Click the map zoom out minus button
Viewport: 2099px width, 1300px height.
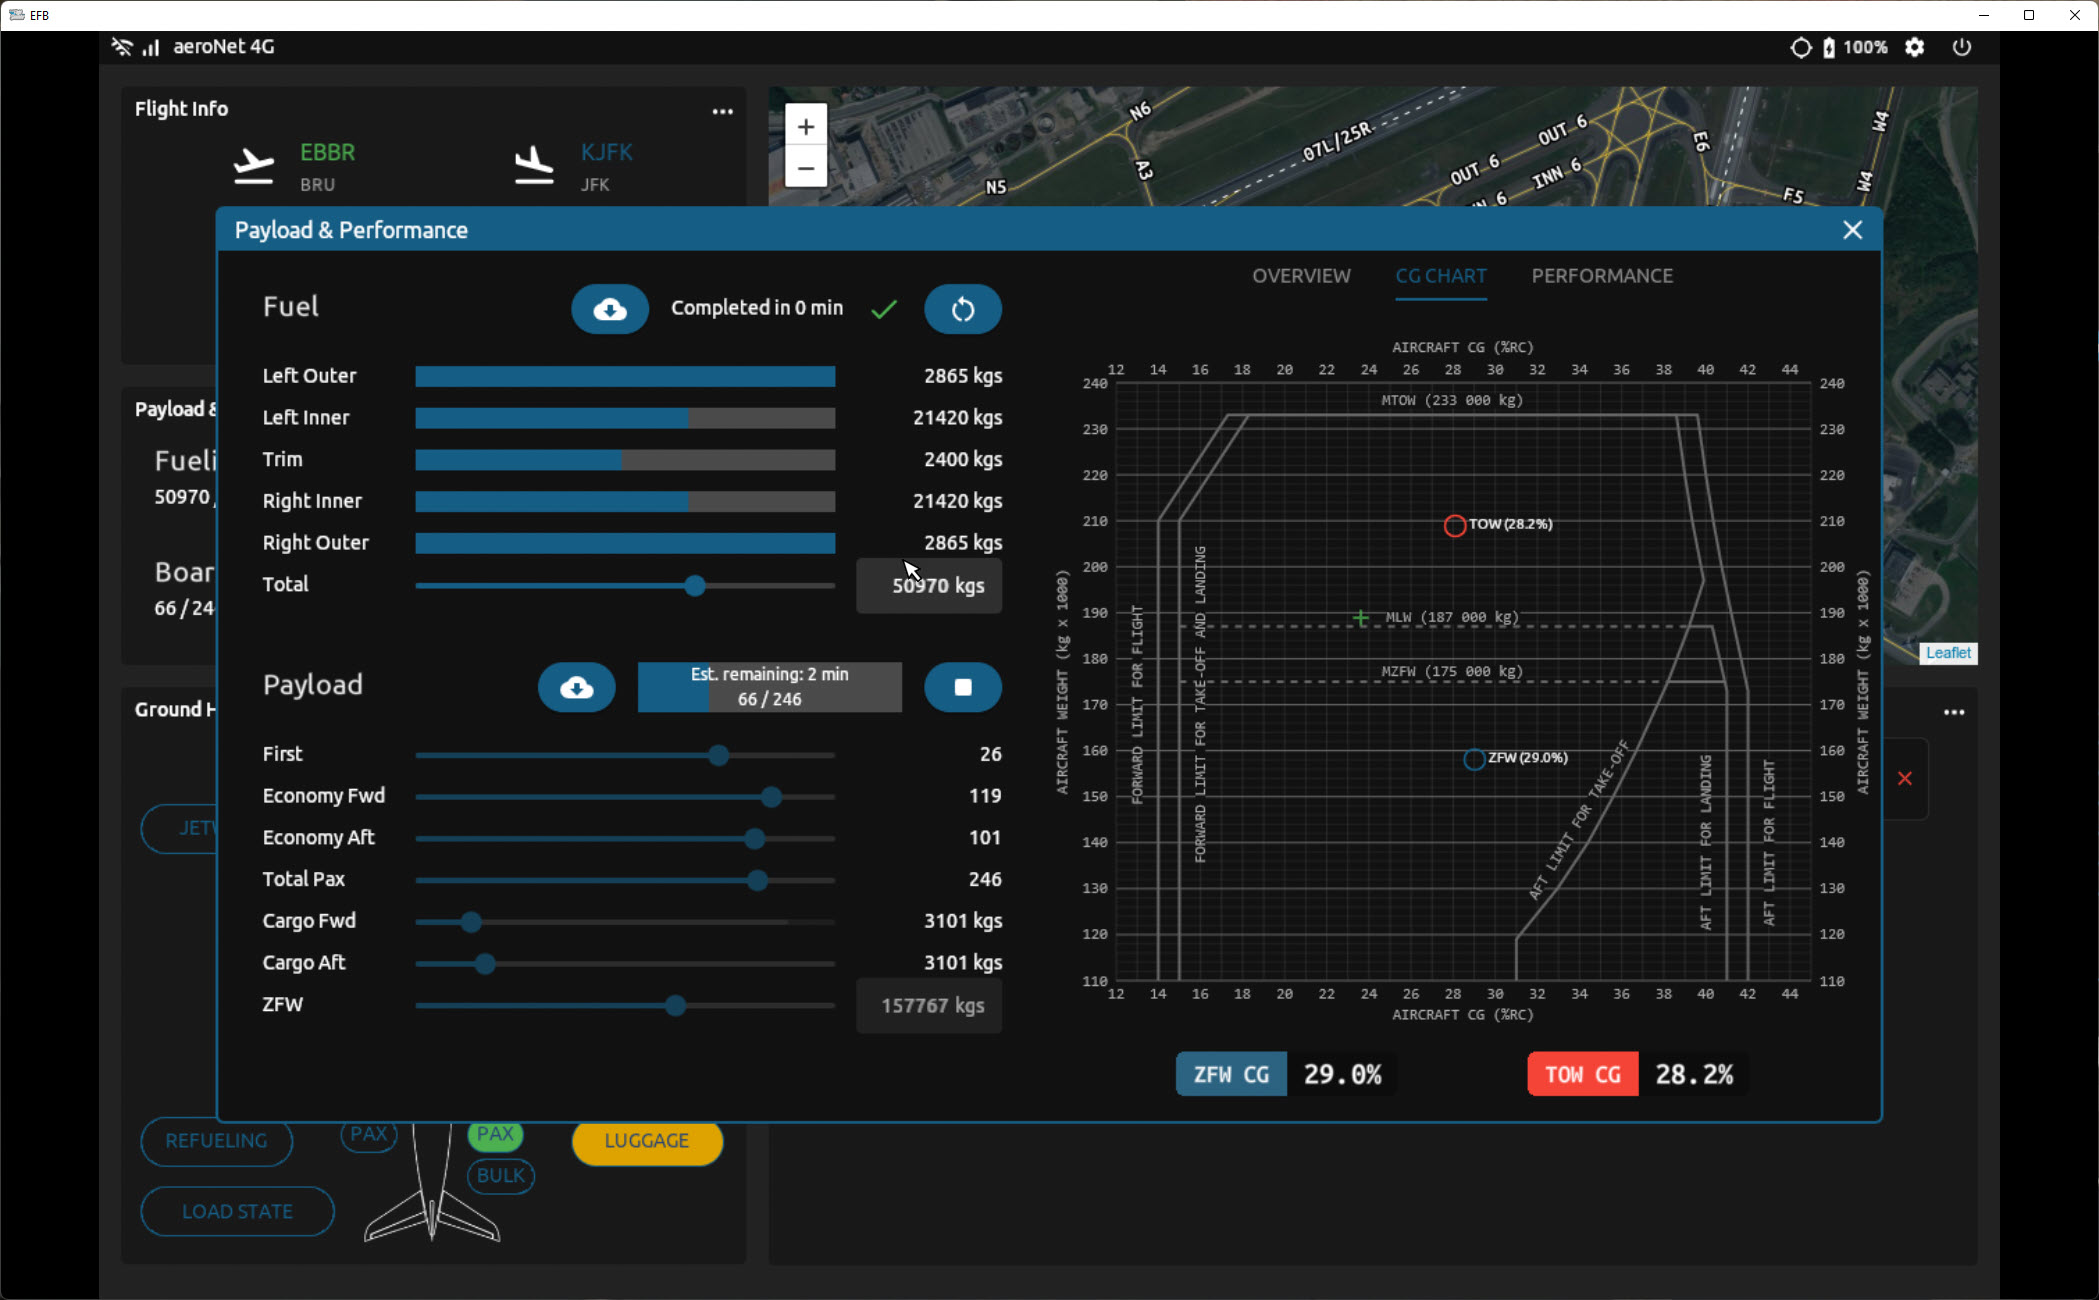[805, 167]
